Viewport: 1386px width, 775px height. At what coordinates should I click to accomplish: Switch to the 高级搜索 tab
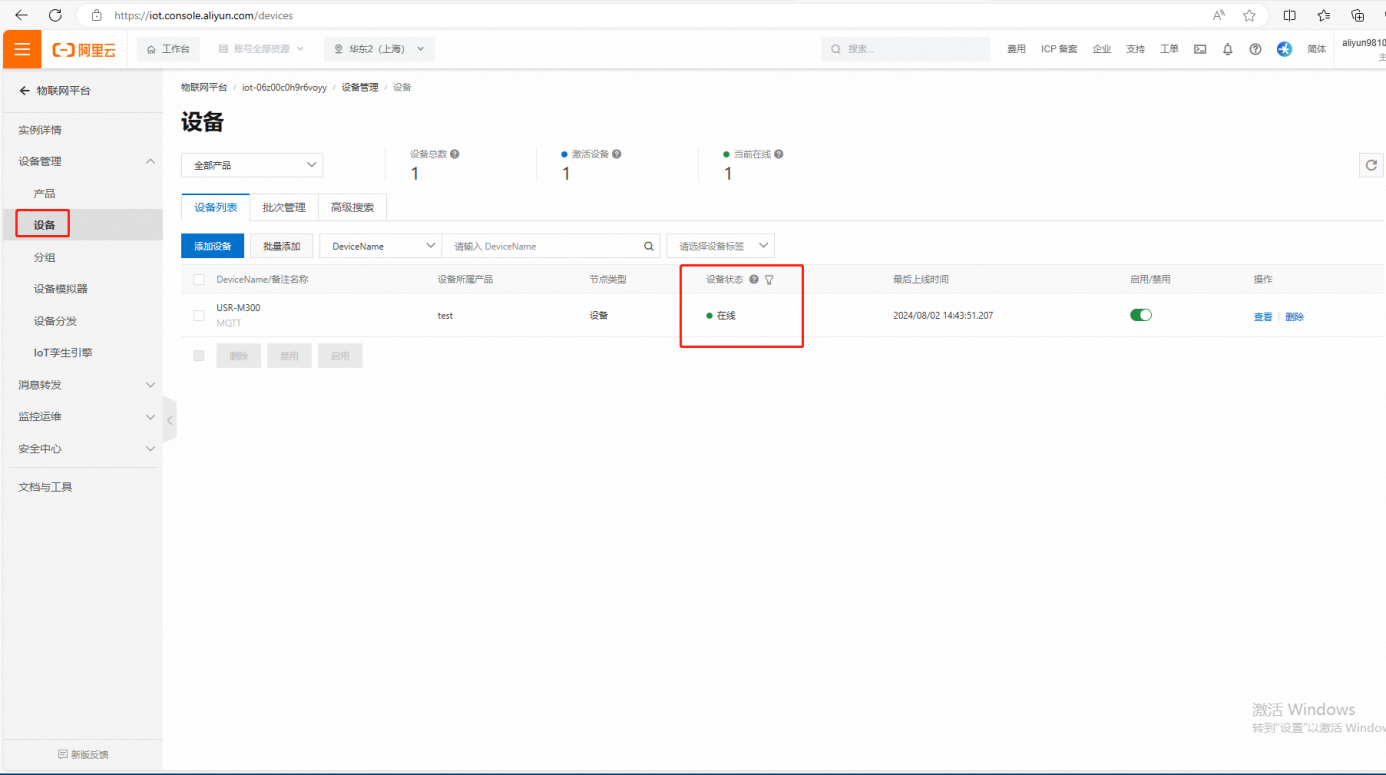352,207
